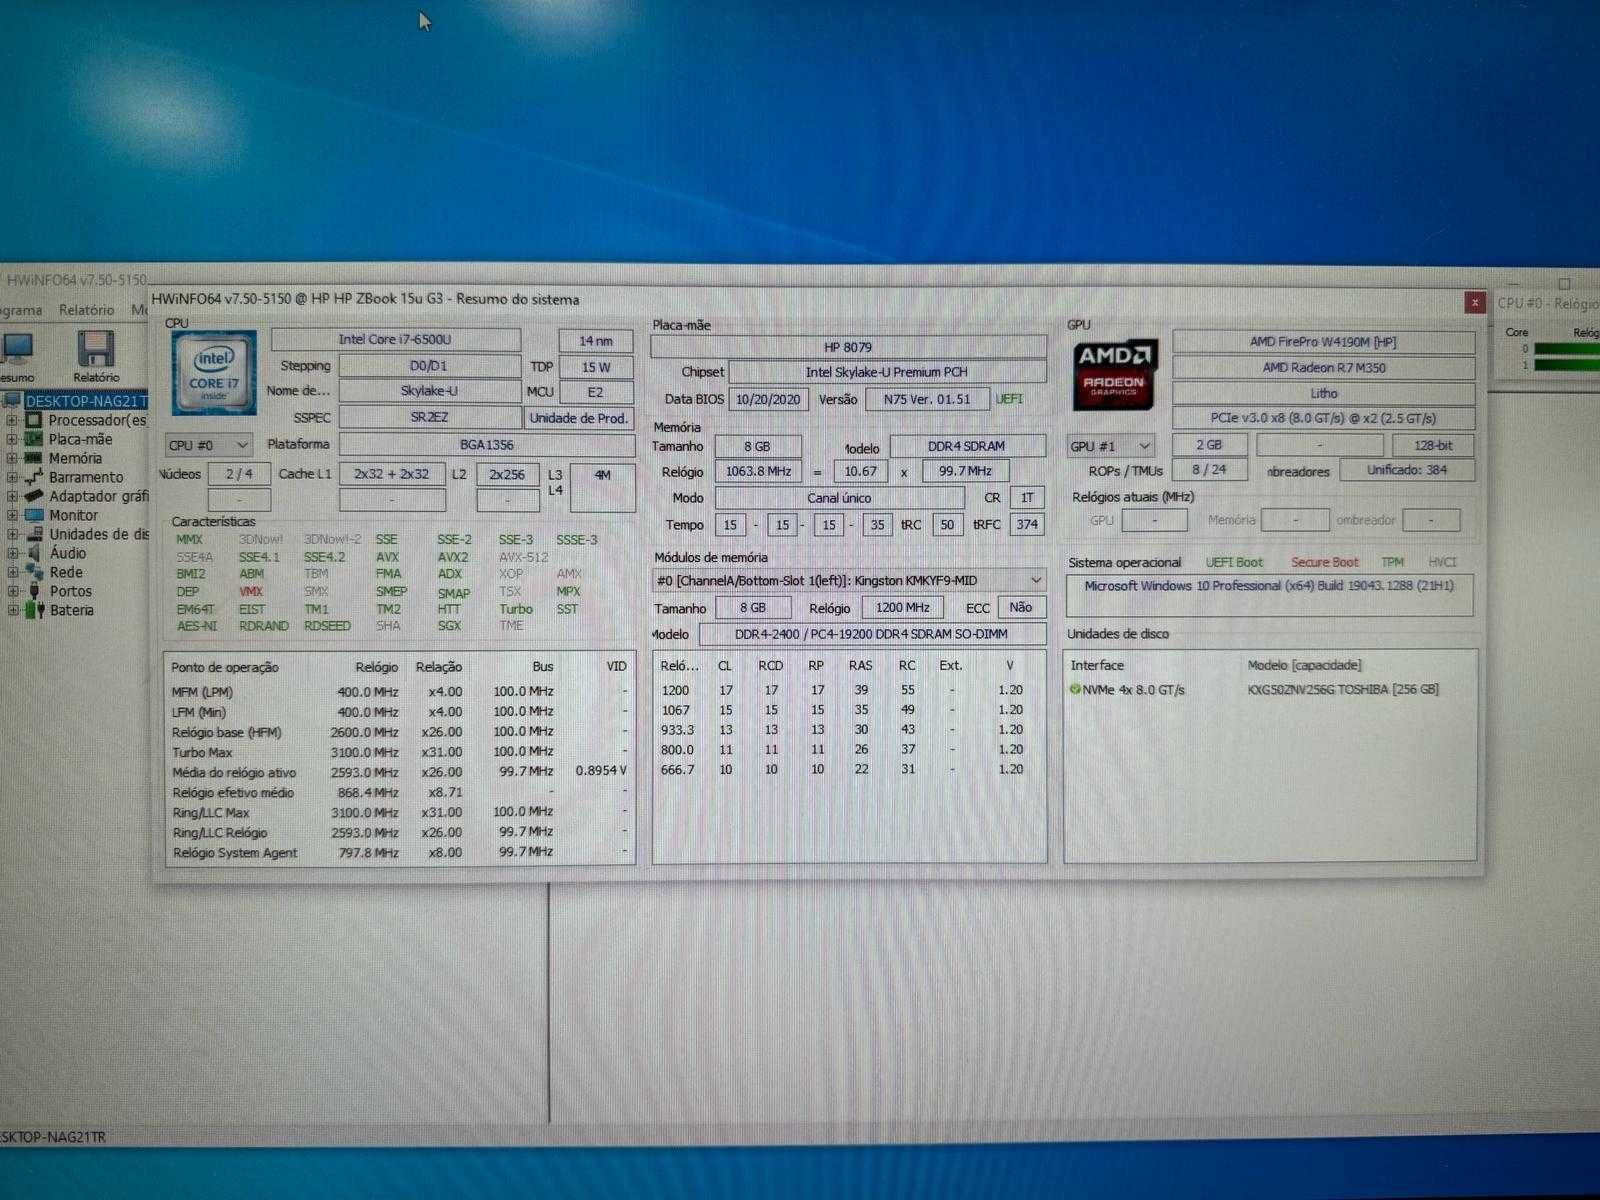
Task: Click the Secure Boot indicator
Action: [1324, 563]
